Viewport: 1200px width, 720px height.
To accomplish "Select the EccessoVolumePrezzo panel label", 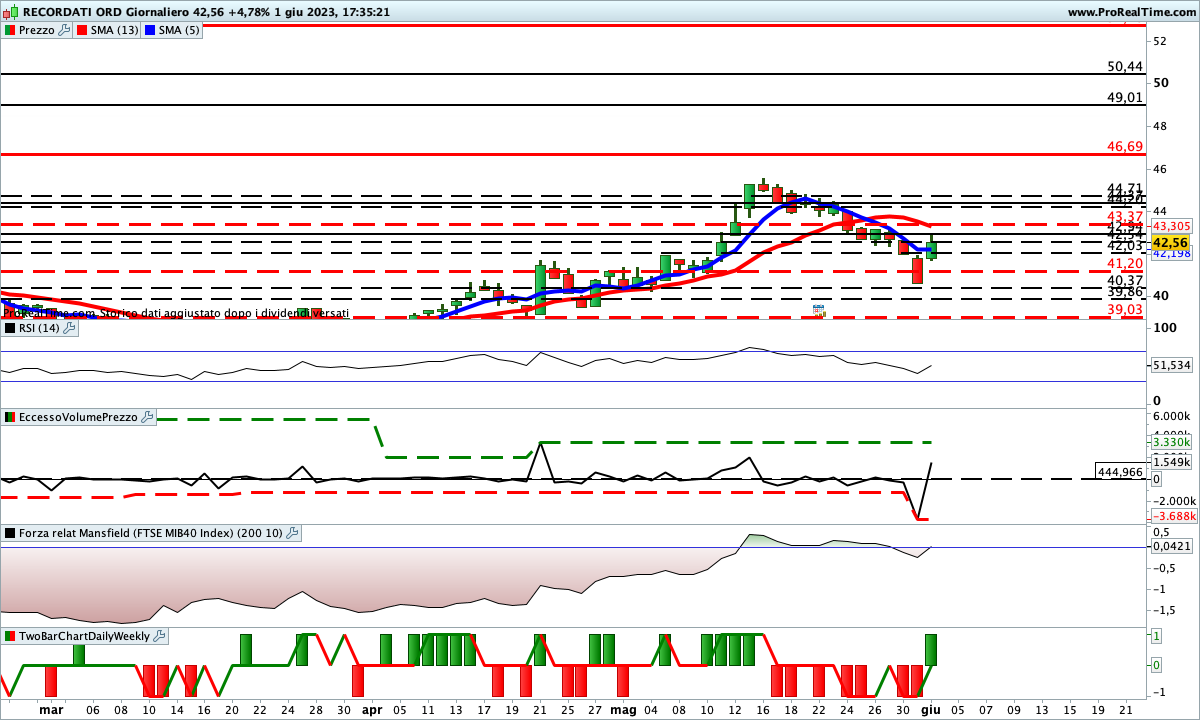I will pos(79,417).
